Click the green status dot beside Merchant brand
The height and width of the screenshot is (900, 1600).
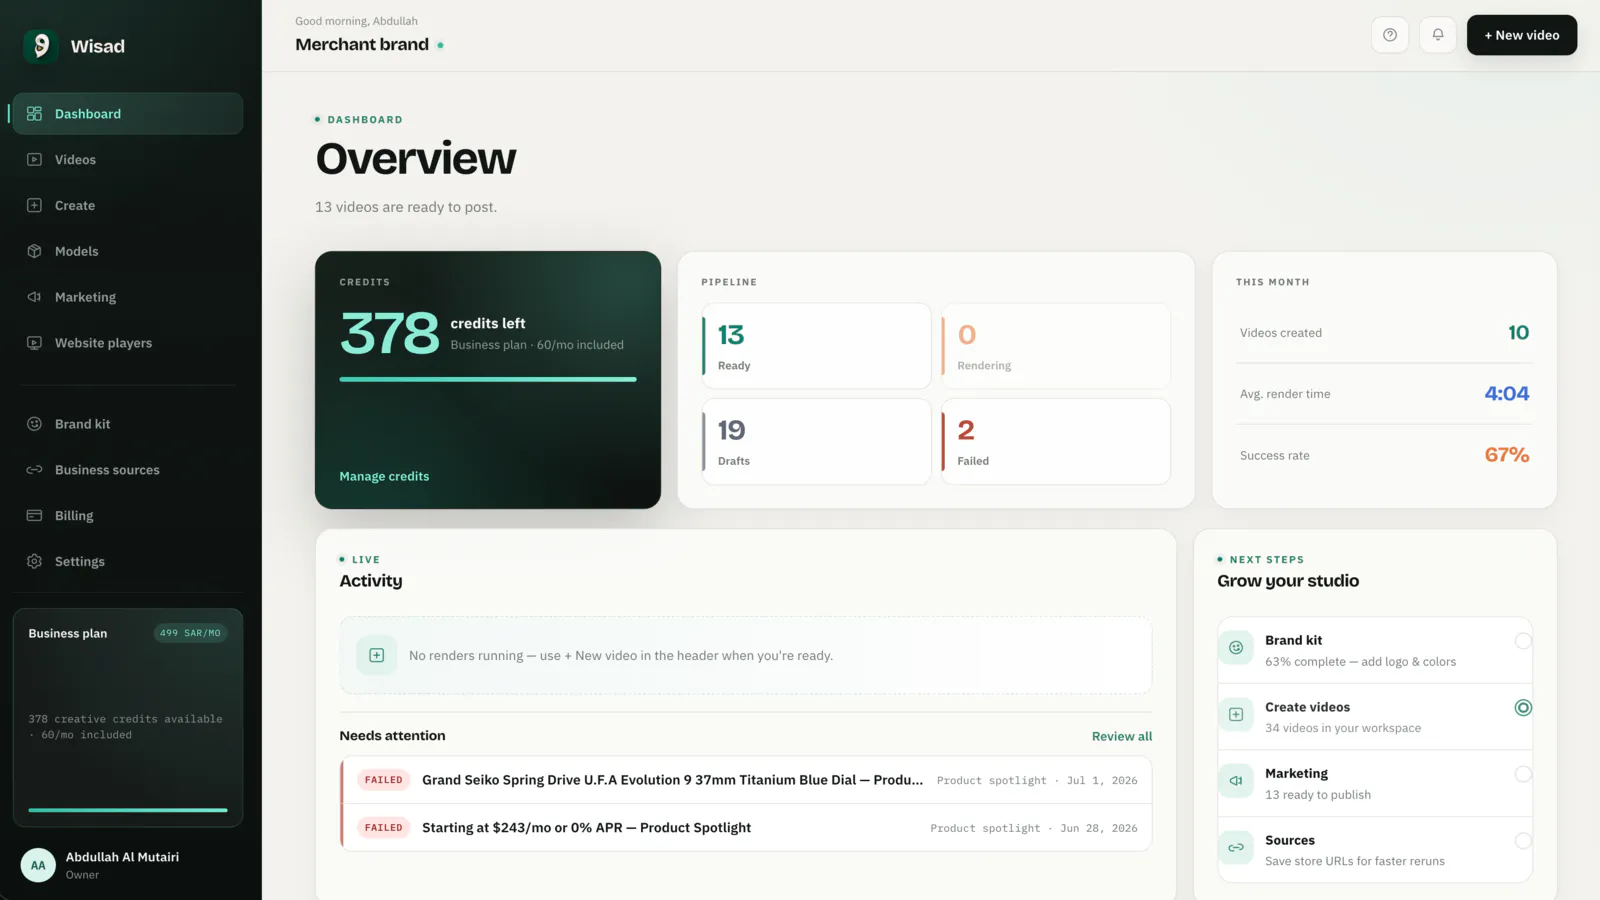tap(440, 45)
